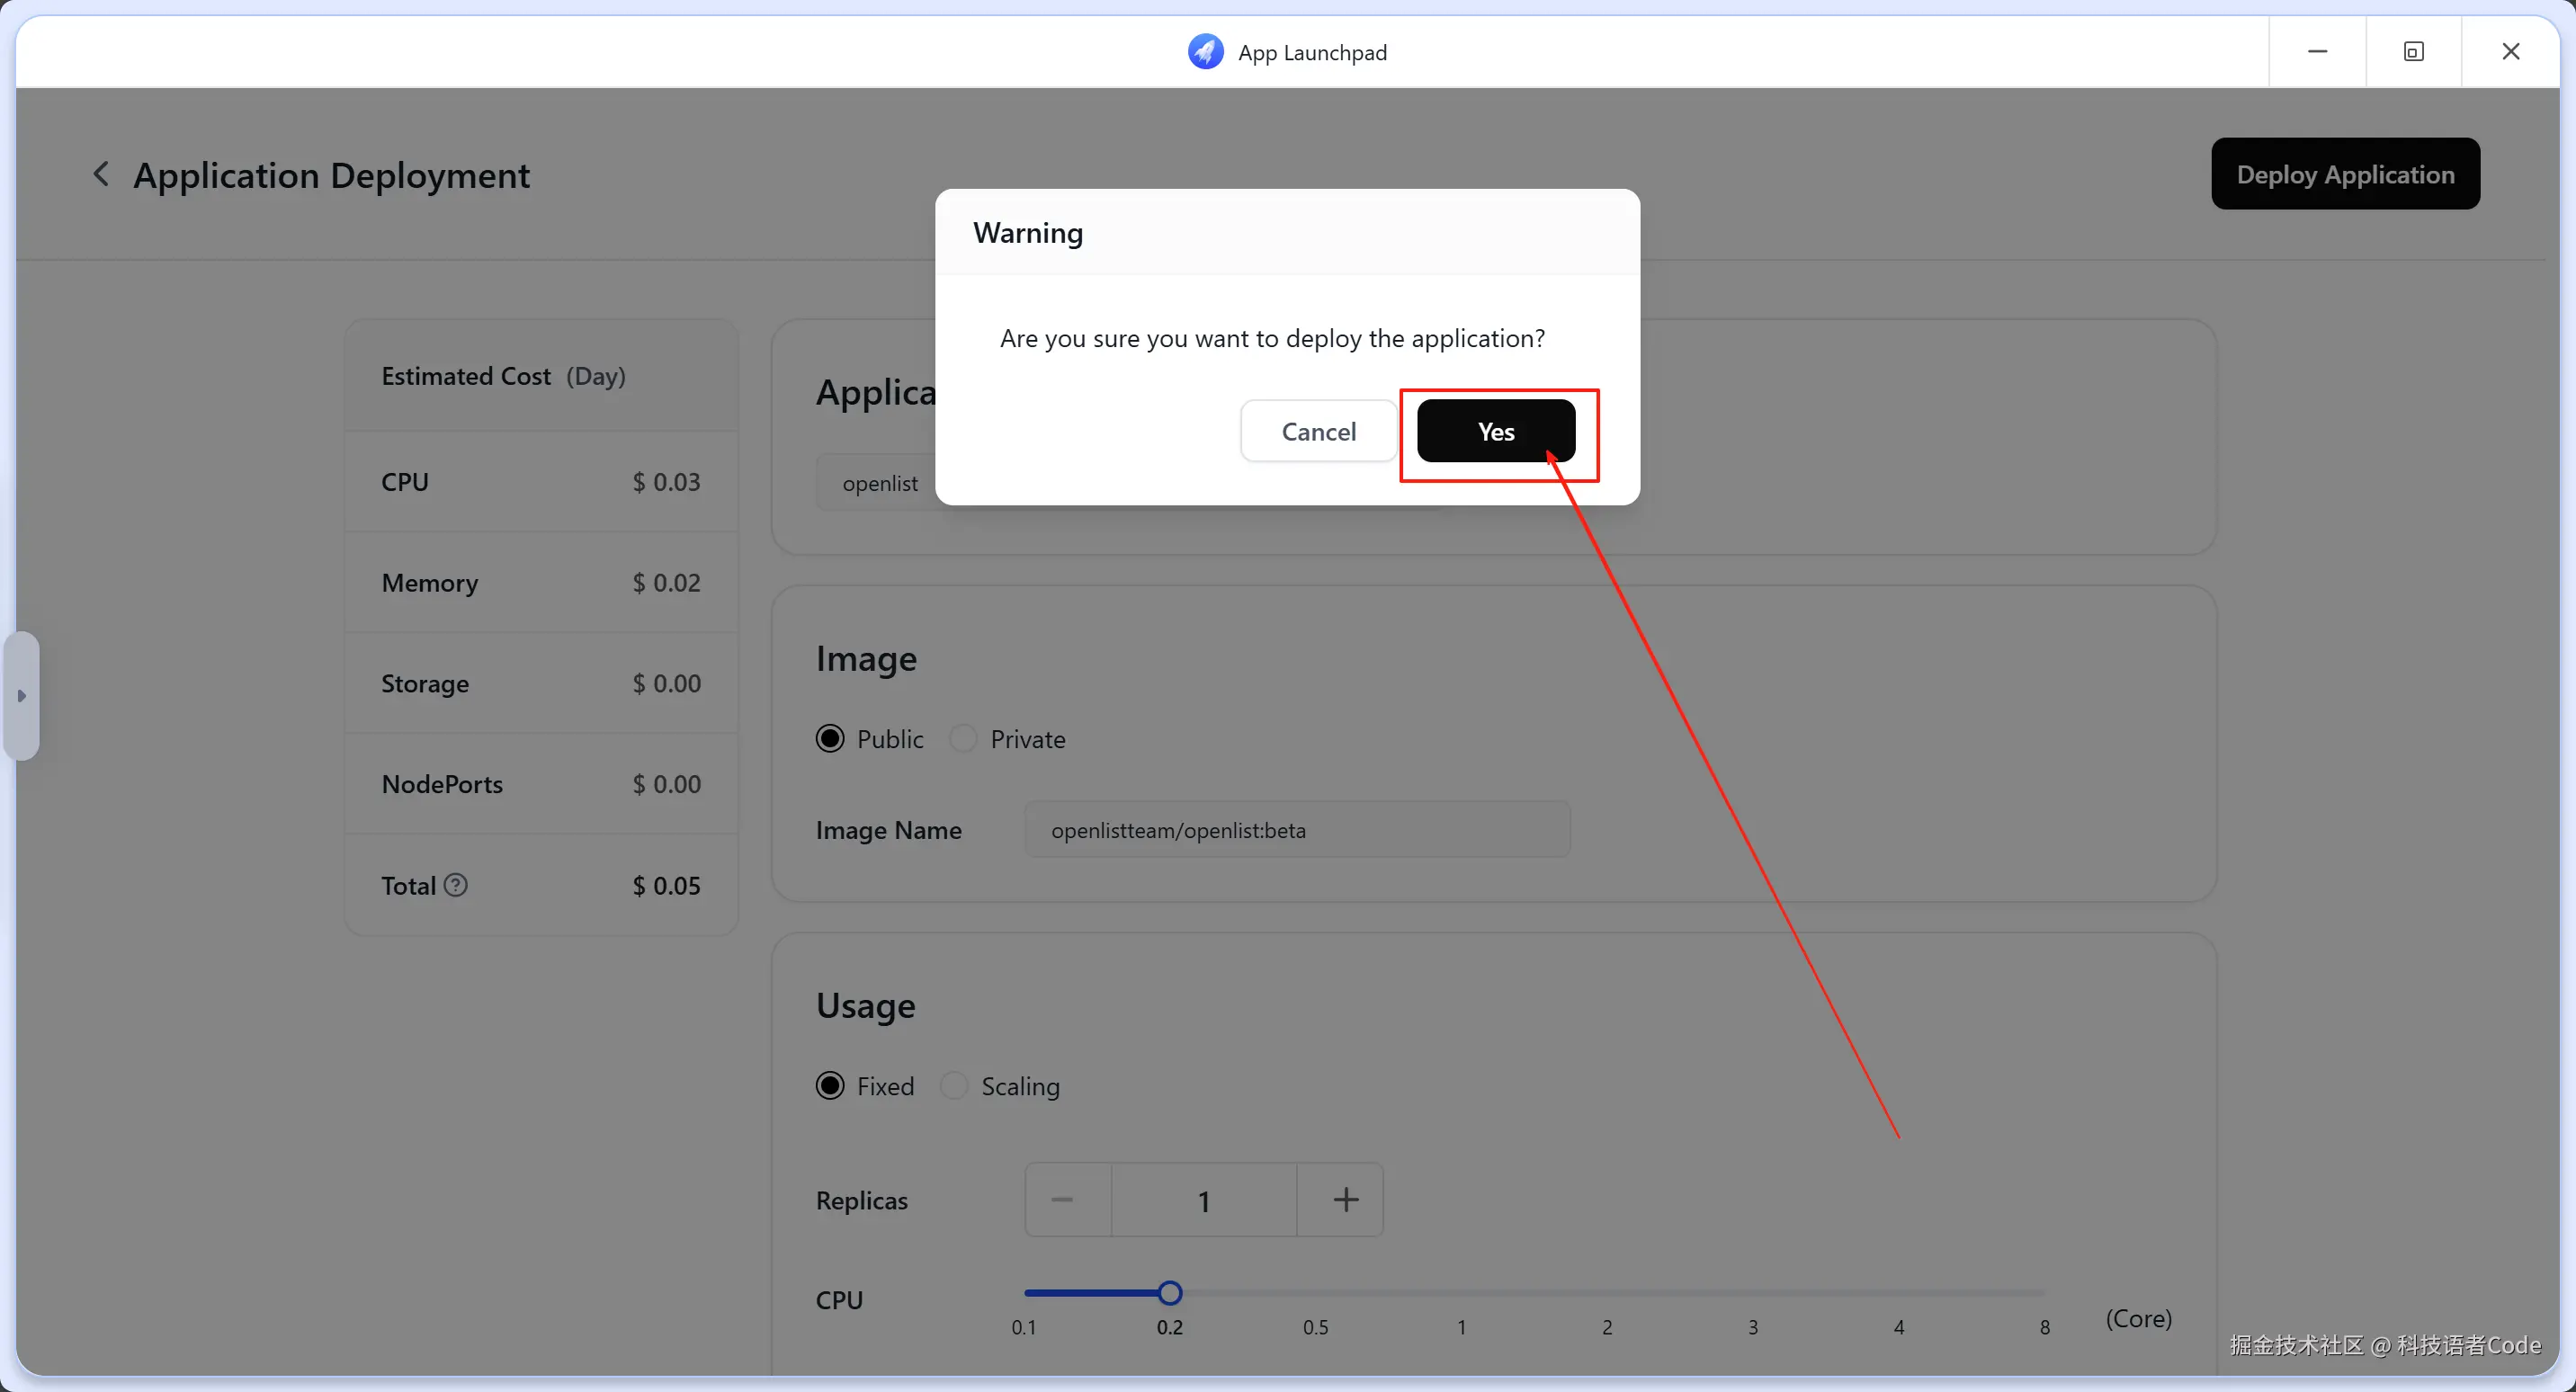Select the Public image radio button
This screenshot has width=2576, height=1392.
click(x=830, y=739)
